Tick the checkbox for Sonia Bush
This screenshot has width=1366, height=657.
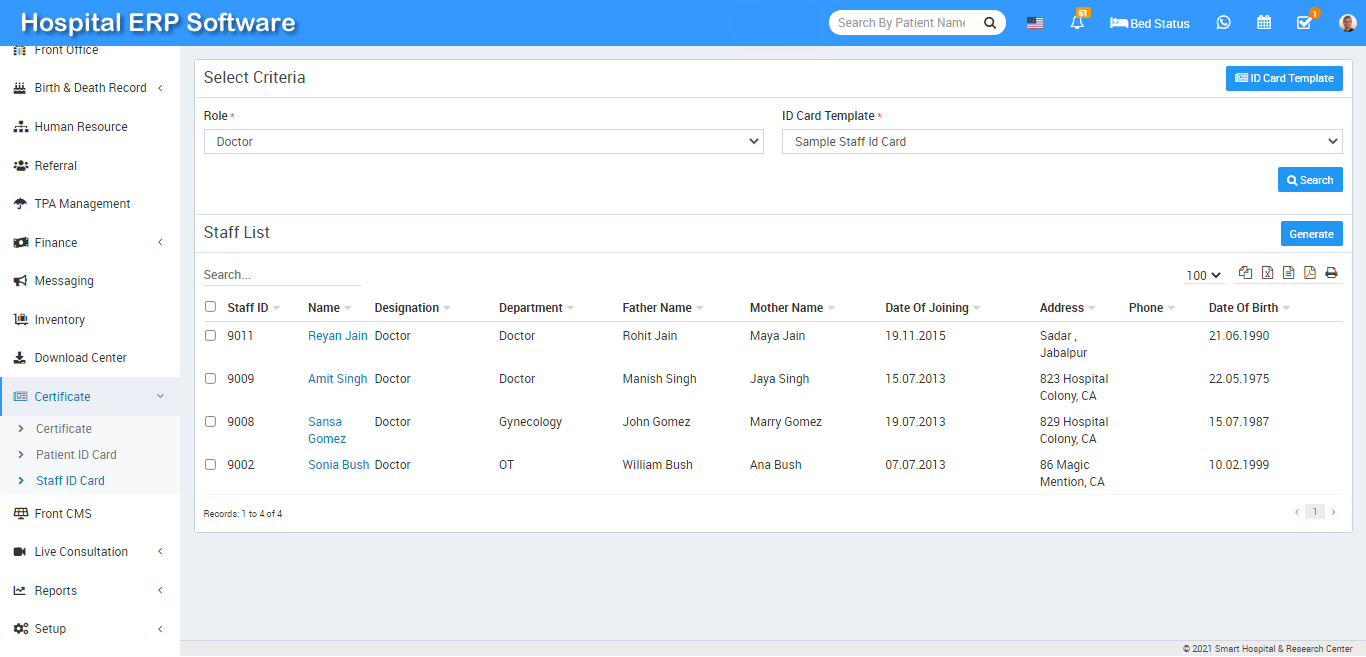(x=210, y=465)
